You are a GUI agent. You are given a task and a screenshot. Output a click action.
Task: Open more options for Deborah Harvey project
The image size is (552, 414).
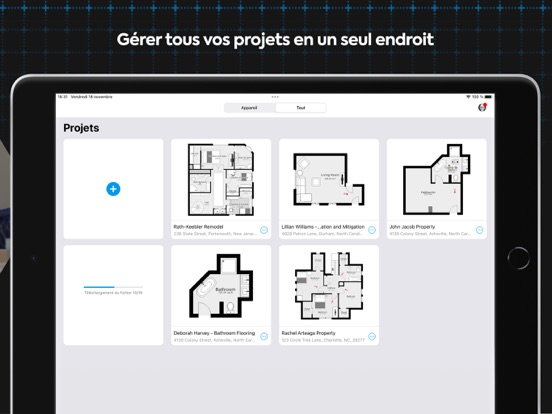[264, 337]
